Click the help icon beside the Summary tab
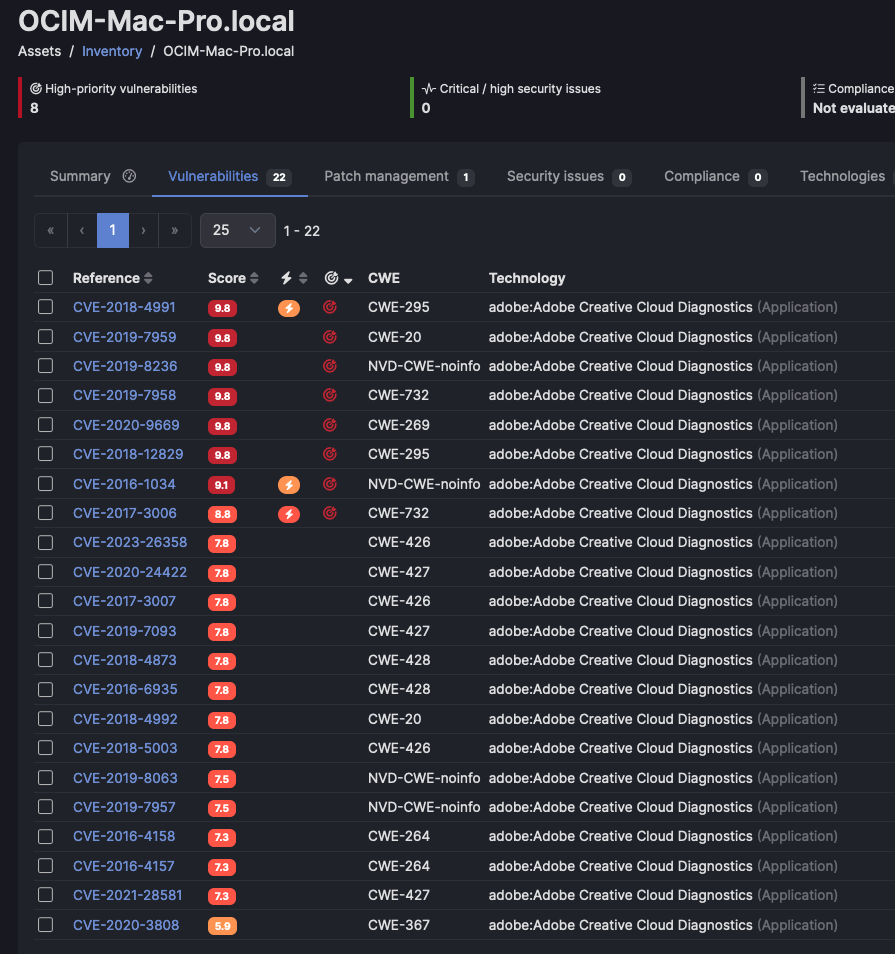The height and width of the screenshot is (954, 895). [129, 175]
